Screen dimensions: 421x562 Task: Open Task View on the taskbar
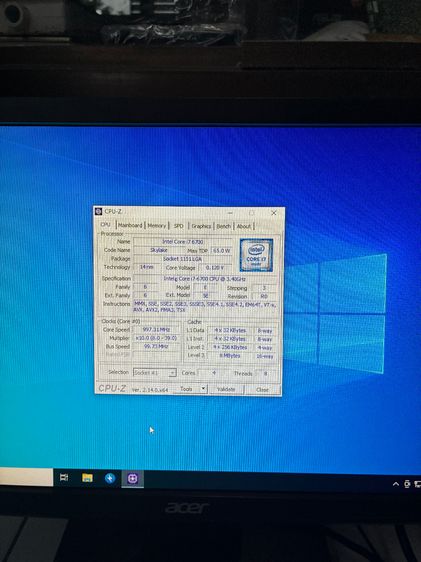pos(64,477)
